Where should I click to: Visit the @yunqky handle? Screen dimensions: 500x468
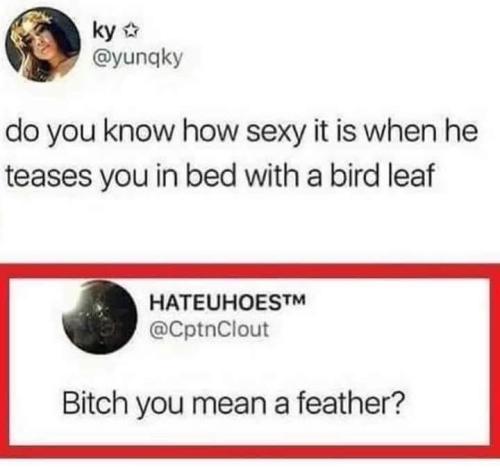coord(138,58)
